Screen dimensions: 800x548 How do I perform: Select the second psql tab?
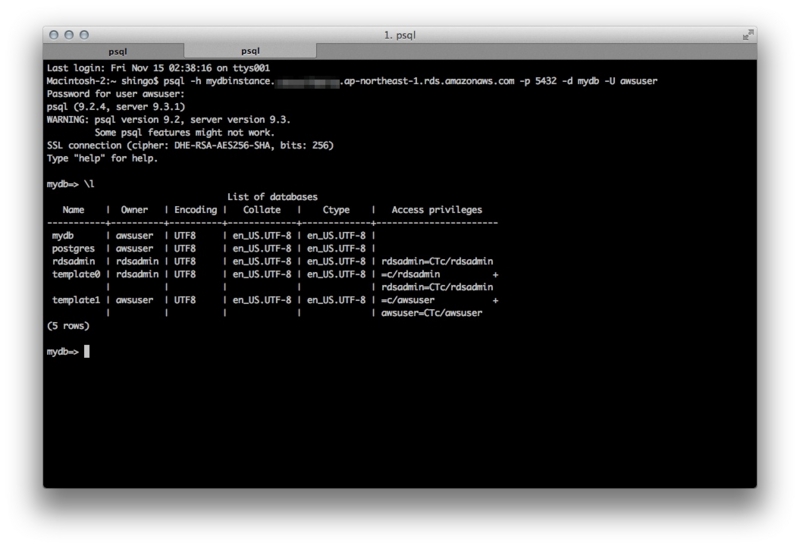pyautogui.click(x=250, y=51)
